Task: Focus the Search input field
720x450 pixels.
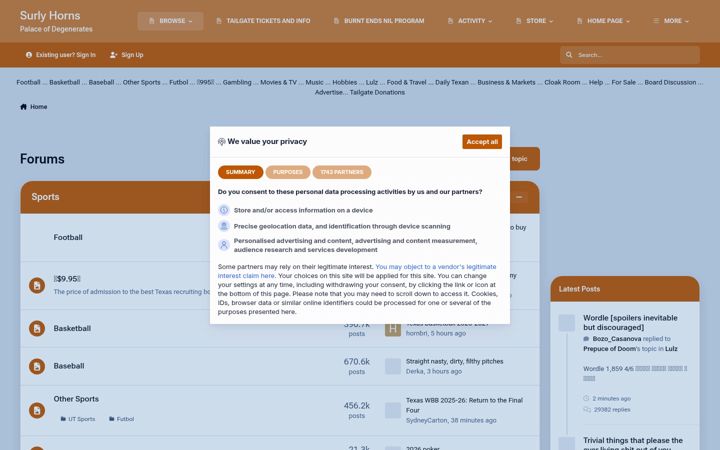Action: coord(636,55)
